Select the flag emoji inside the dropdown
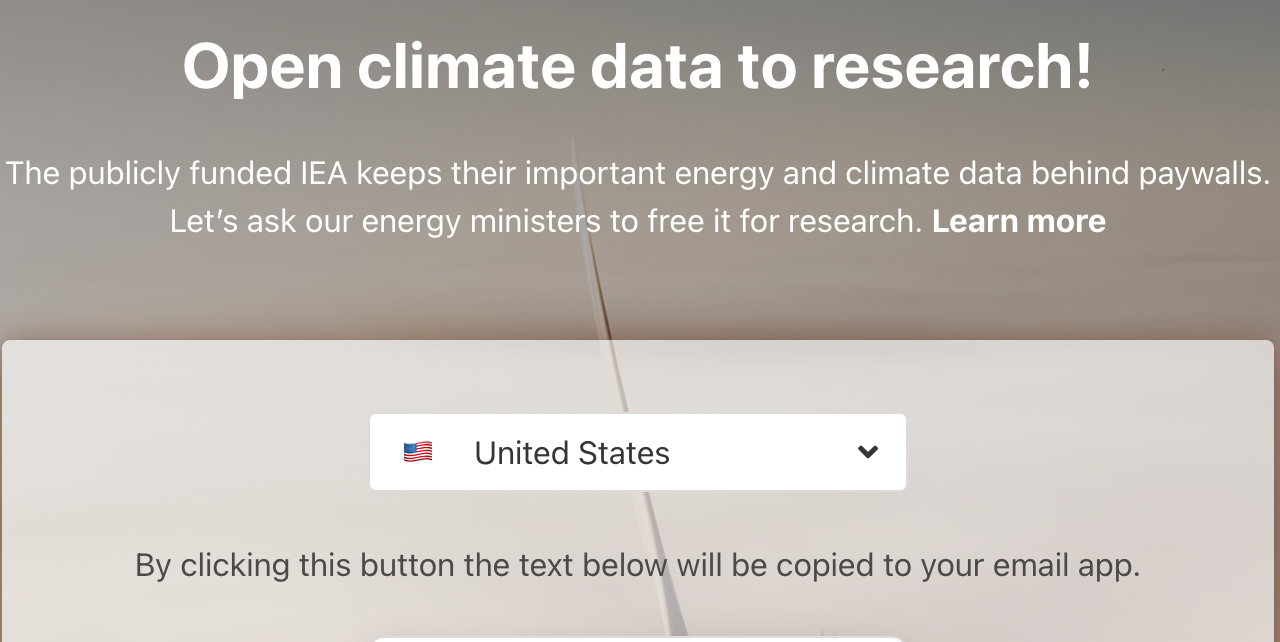The image size is (1280, 642). click(x=418, y=451)
